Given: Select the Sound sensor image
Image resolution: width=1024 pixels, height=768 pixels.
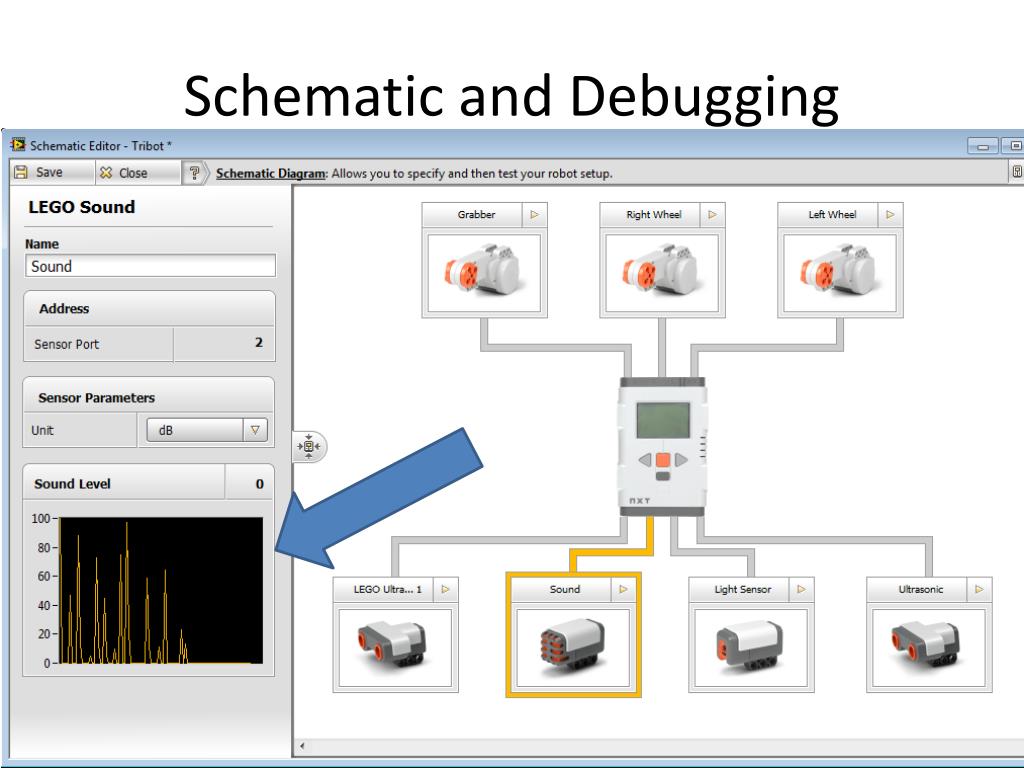Looking at the screenshot, I should 573,648.
